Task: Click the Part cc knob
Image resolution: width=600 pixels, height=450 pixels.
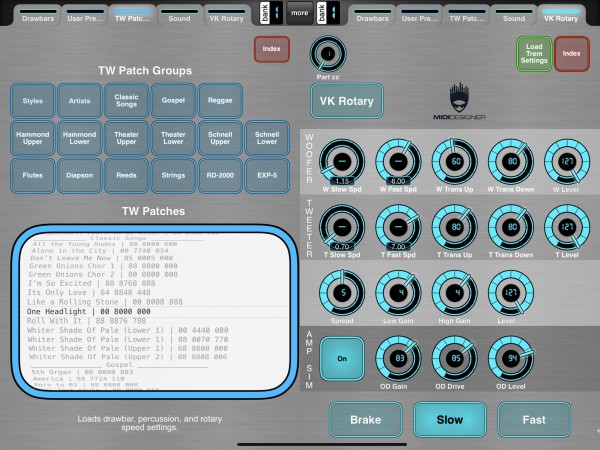Action: click(328, 54)
